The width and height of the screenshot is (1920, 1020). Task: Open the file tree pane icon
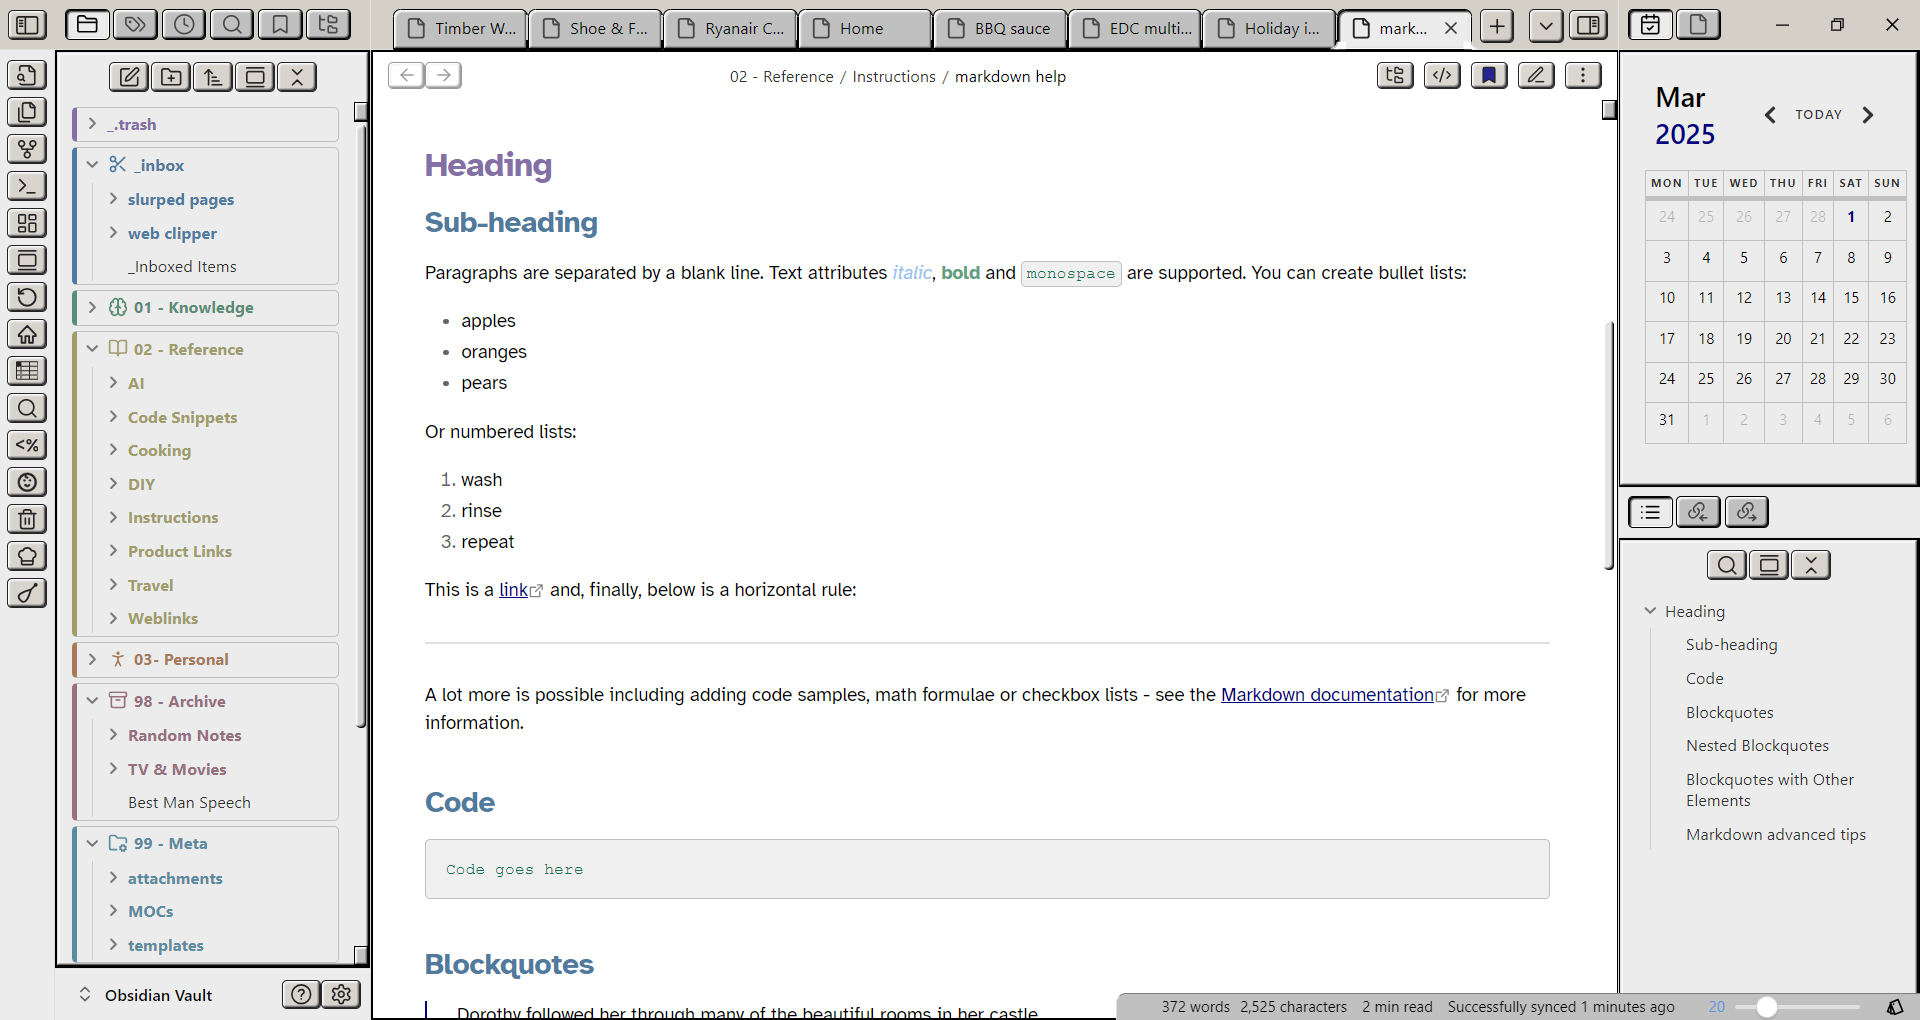tap(328, 25)
